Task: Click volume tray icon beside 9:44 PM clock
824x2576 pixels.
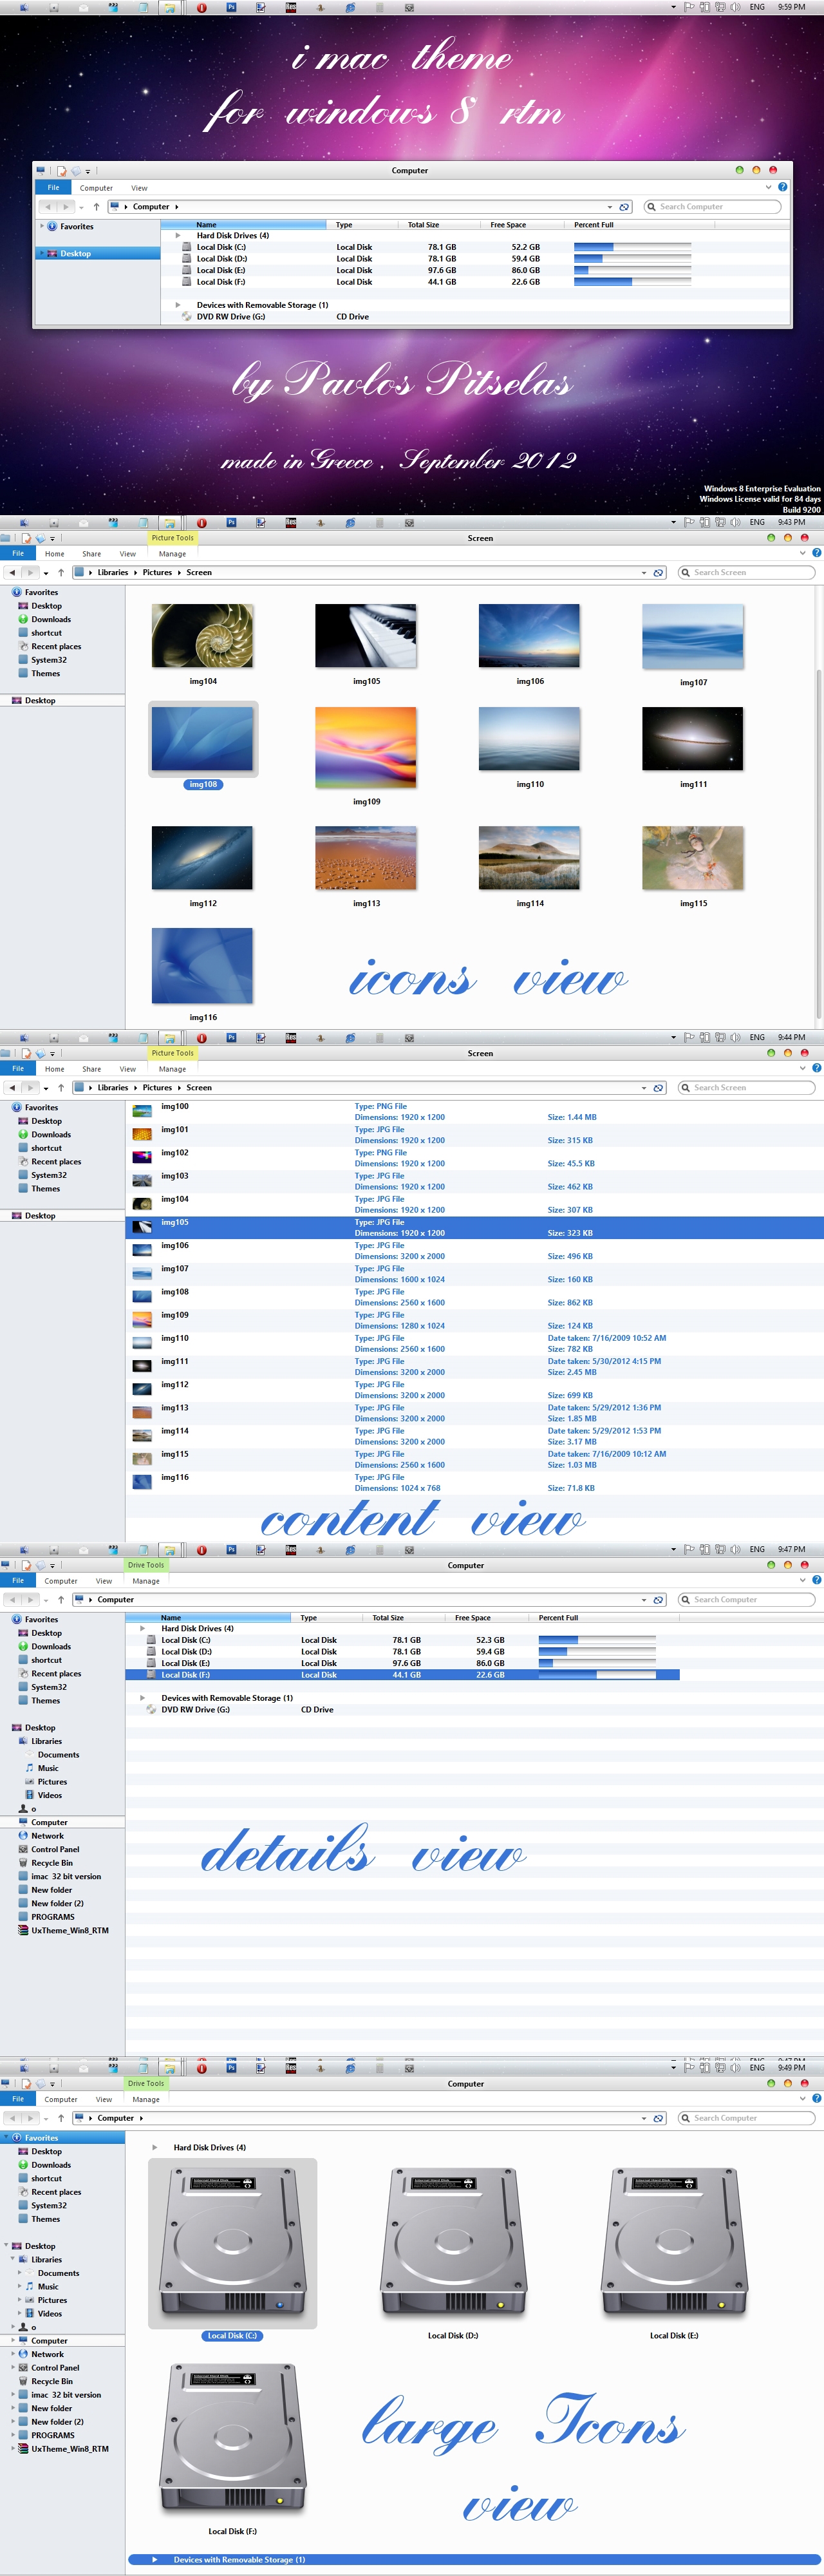Action: click(735, 1037)
